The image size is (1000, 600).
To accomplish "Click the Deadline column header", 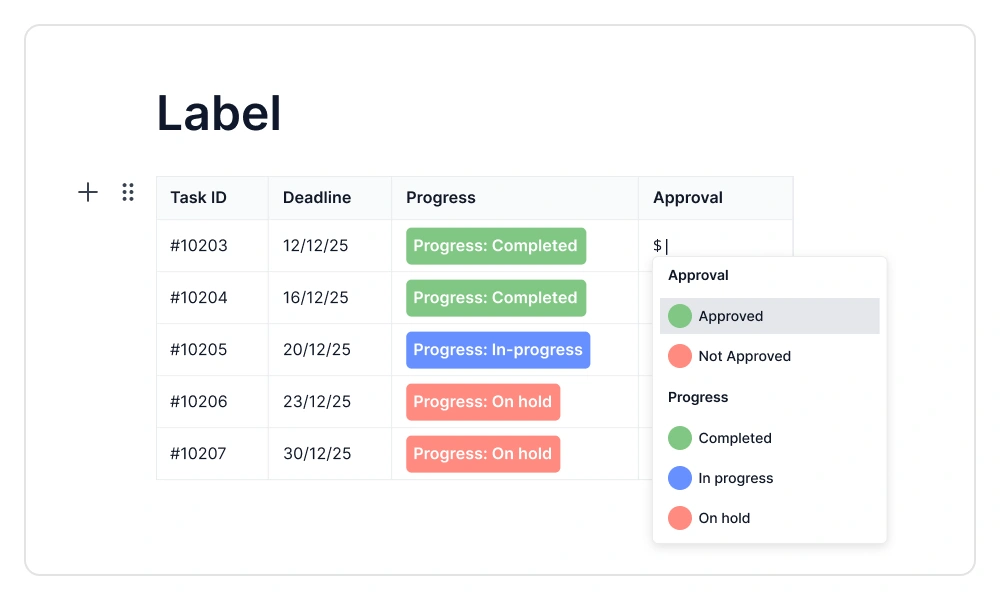I will 316,197.
